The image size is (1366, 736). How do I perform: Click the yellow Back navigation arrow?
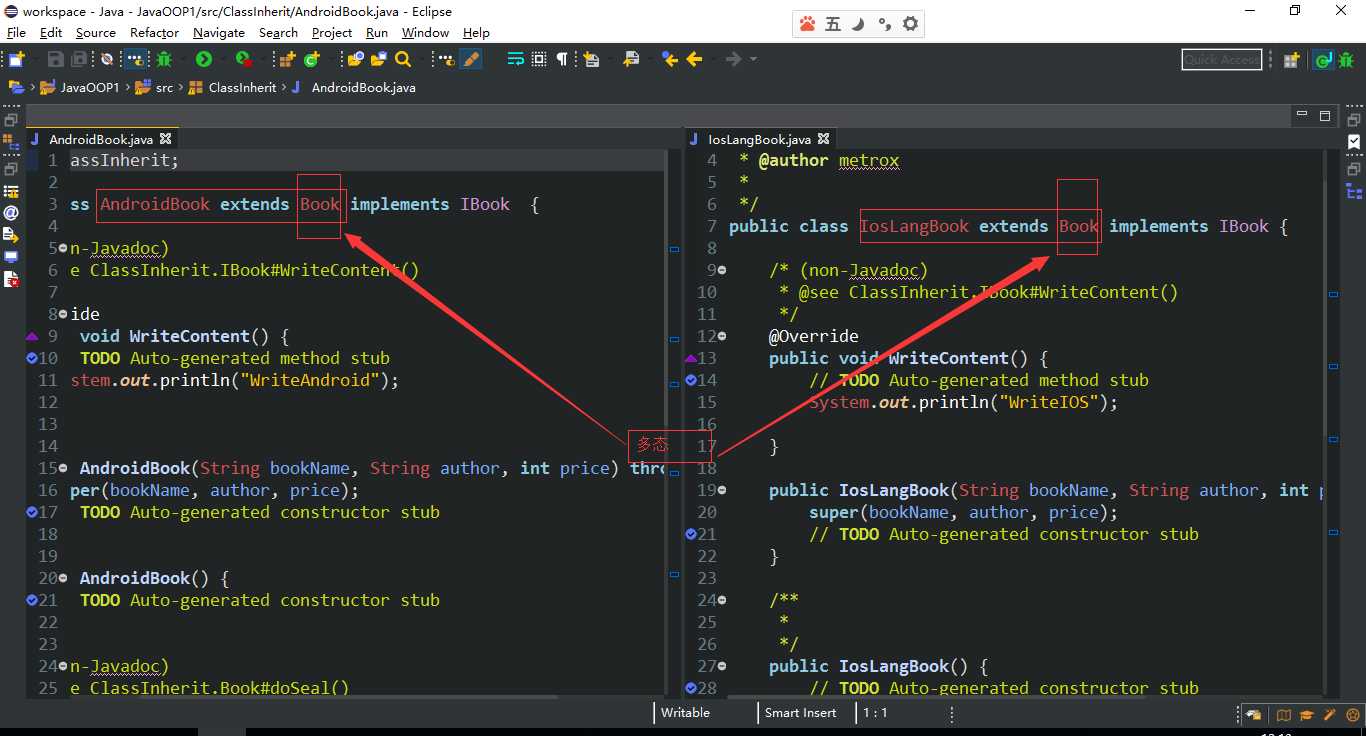click(x=694, y=60)
